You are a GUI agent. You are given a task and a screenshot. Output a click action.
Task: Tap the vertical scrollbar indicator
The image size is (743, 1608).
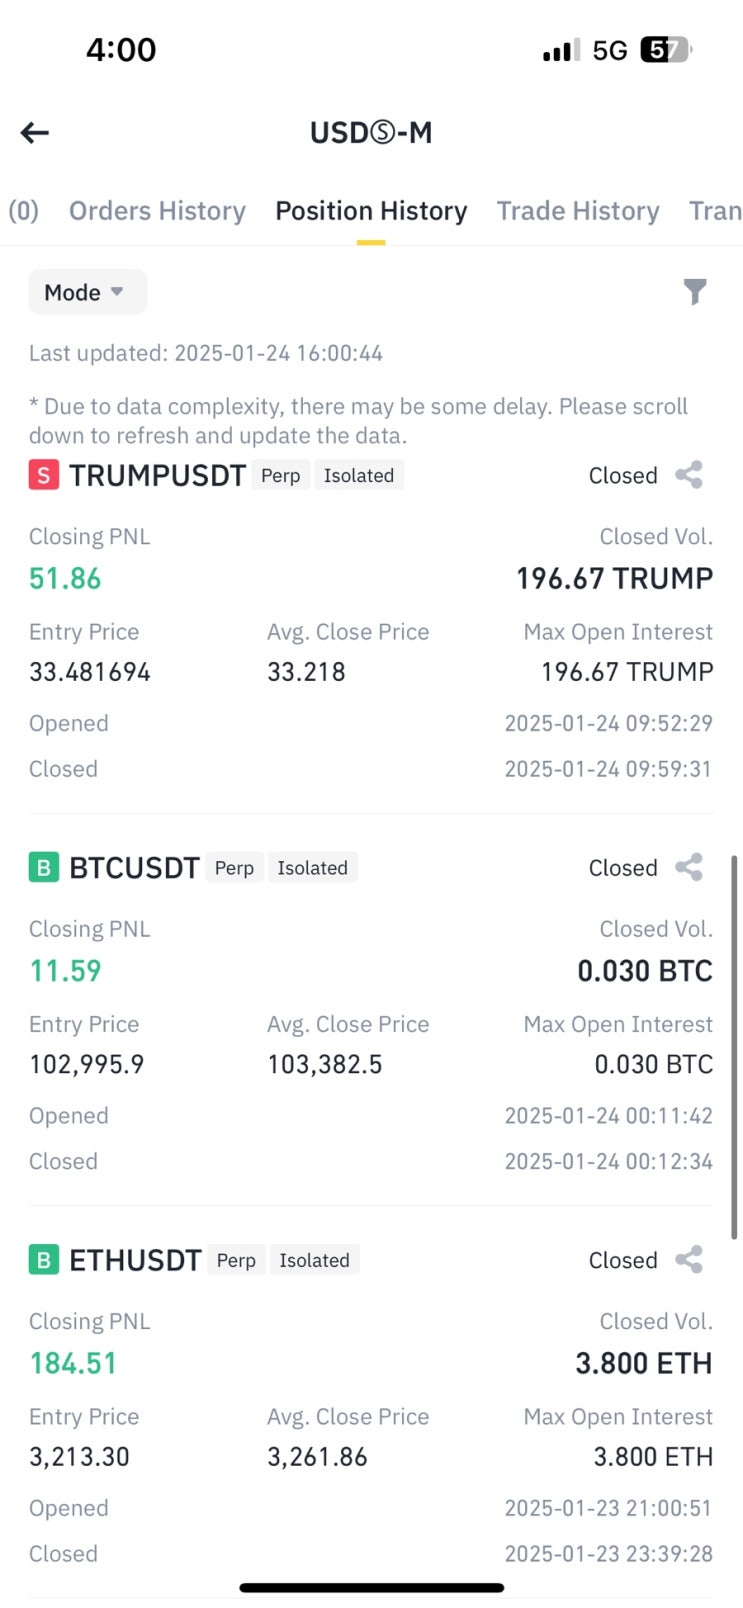(734, 1045)
